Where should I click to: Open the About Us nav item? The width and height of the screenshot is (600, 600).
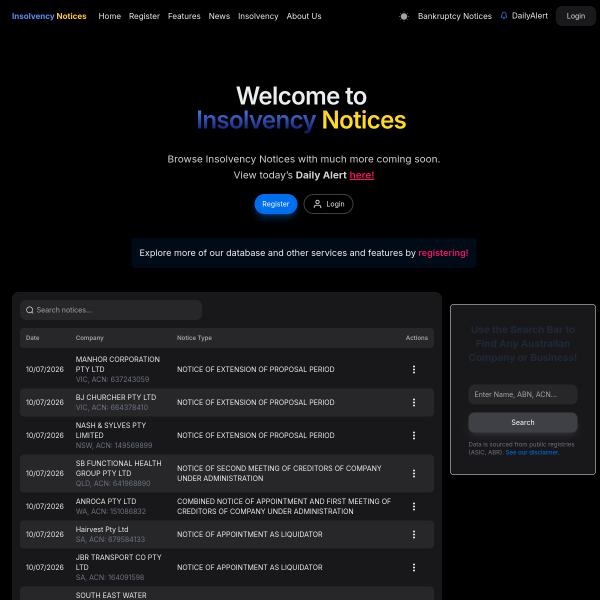[304, 16]
